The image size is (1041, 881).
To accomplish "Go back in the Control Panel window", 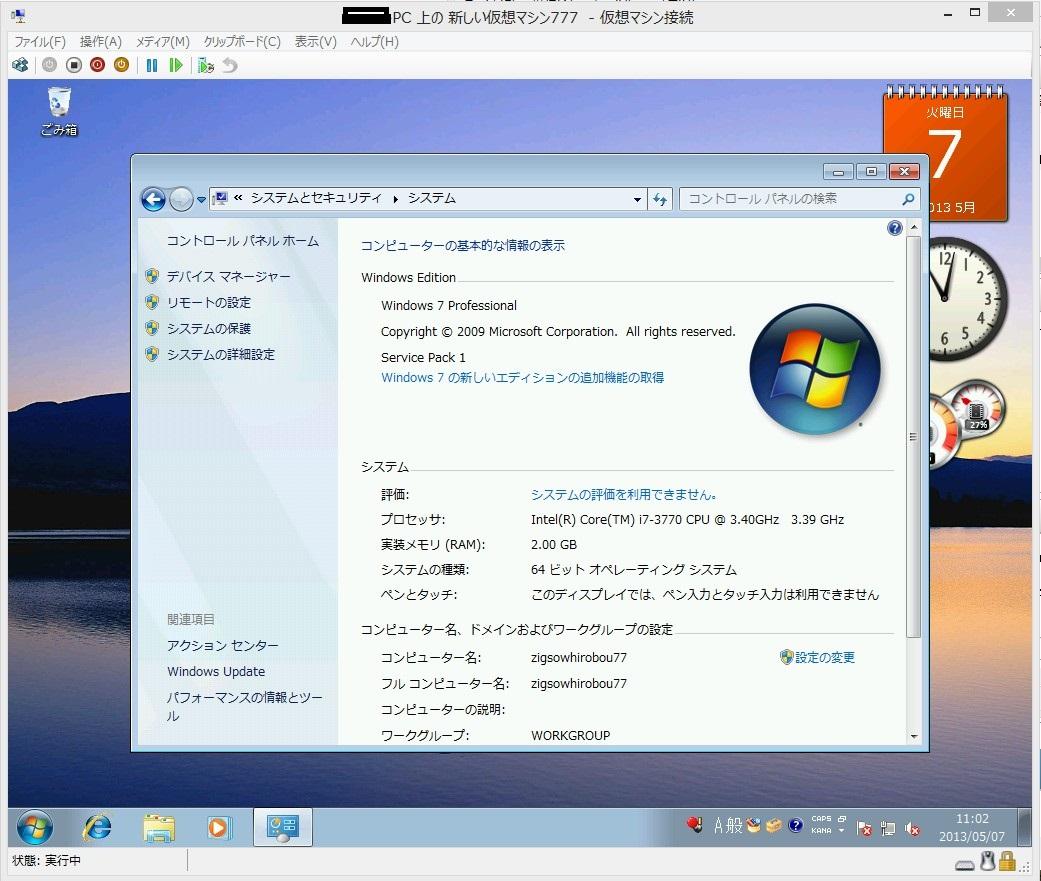I will [x=153, y=199].
